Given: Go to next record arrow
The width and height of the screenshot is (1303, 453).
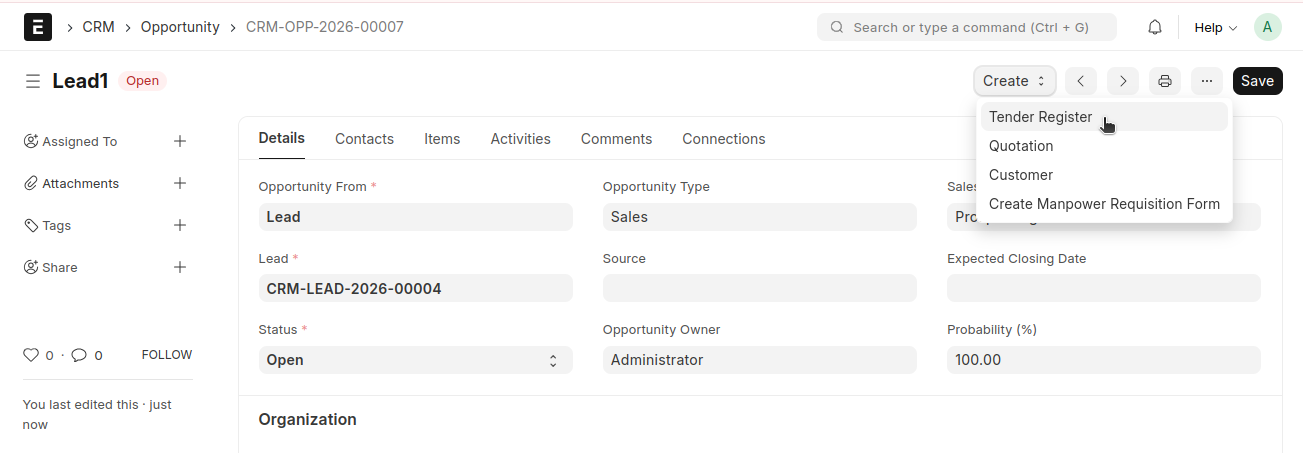Looking at the screenshot, I should click(1123, 81).
